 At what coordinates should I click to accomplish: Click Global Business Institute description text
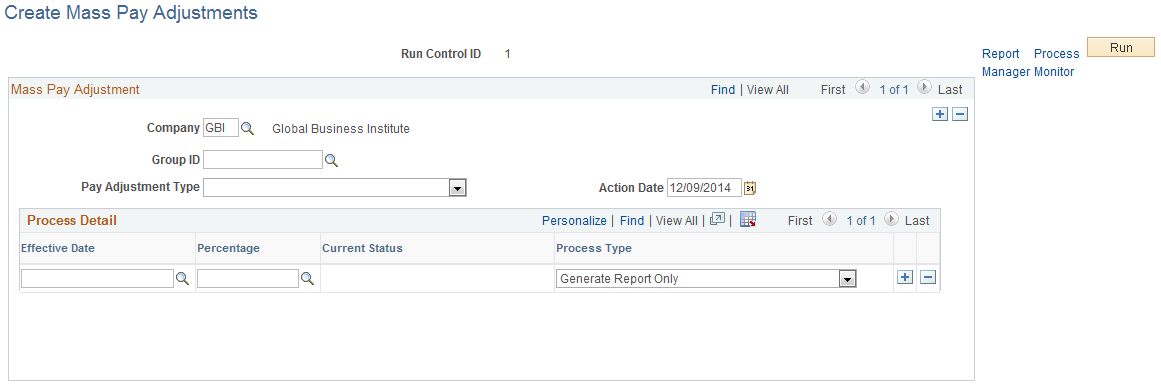pyautogui.click(x=341, y=129)
